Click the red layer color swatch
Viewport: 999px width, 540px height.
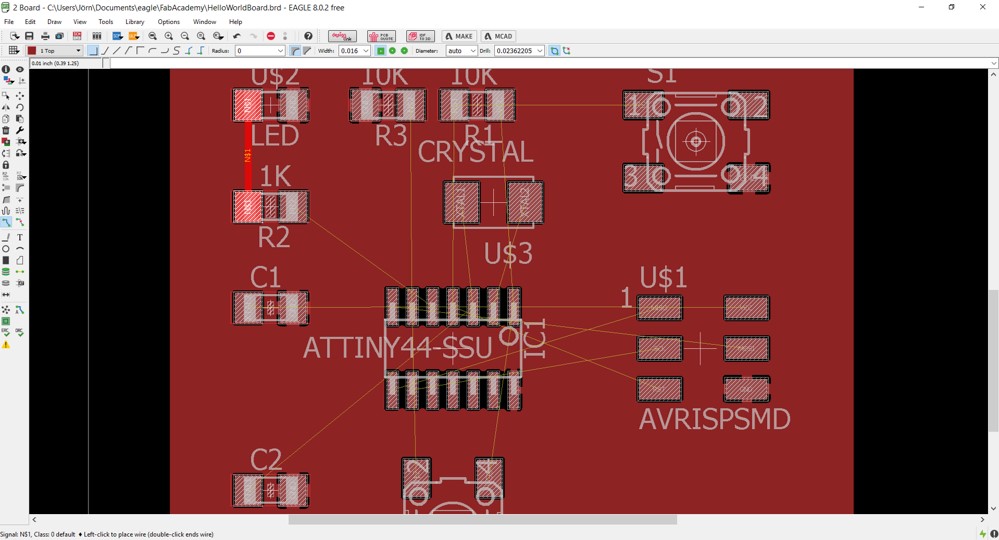coord(31,50)
